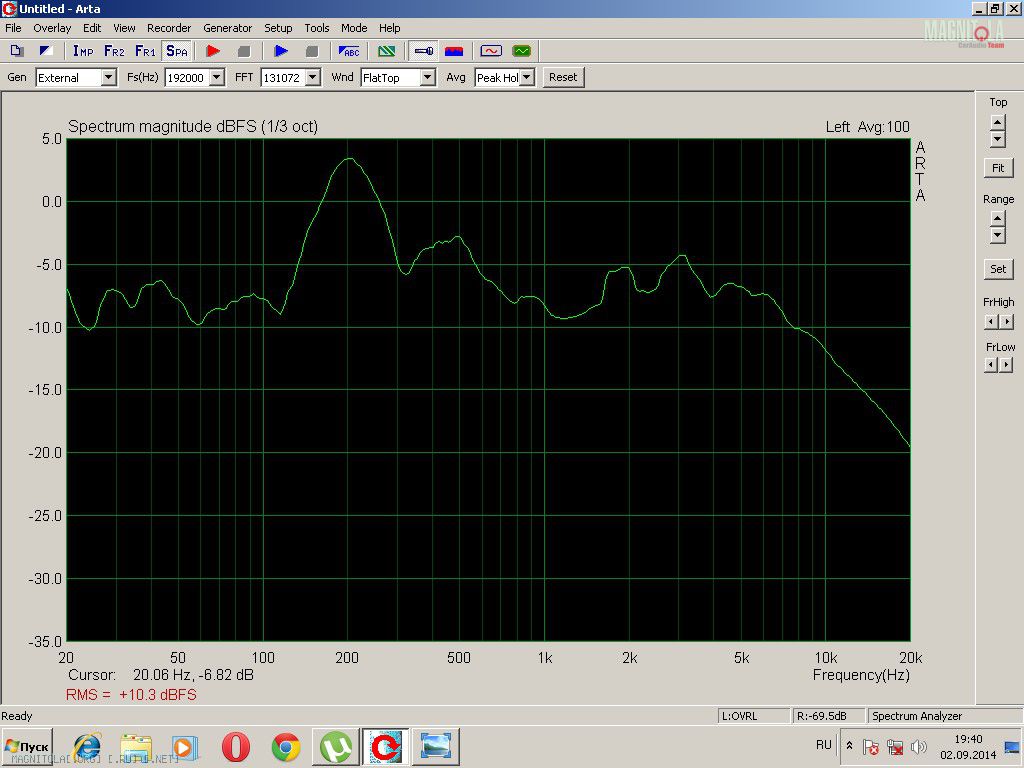
Task: Click the new document icon
Action: [17, 51]
